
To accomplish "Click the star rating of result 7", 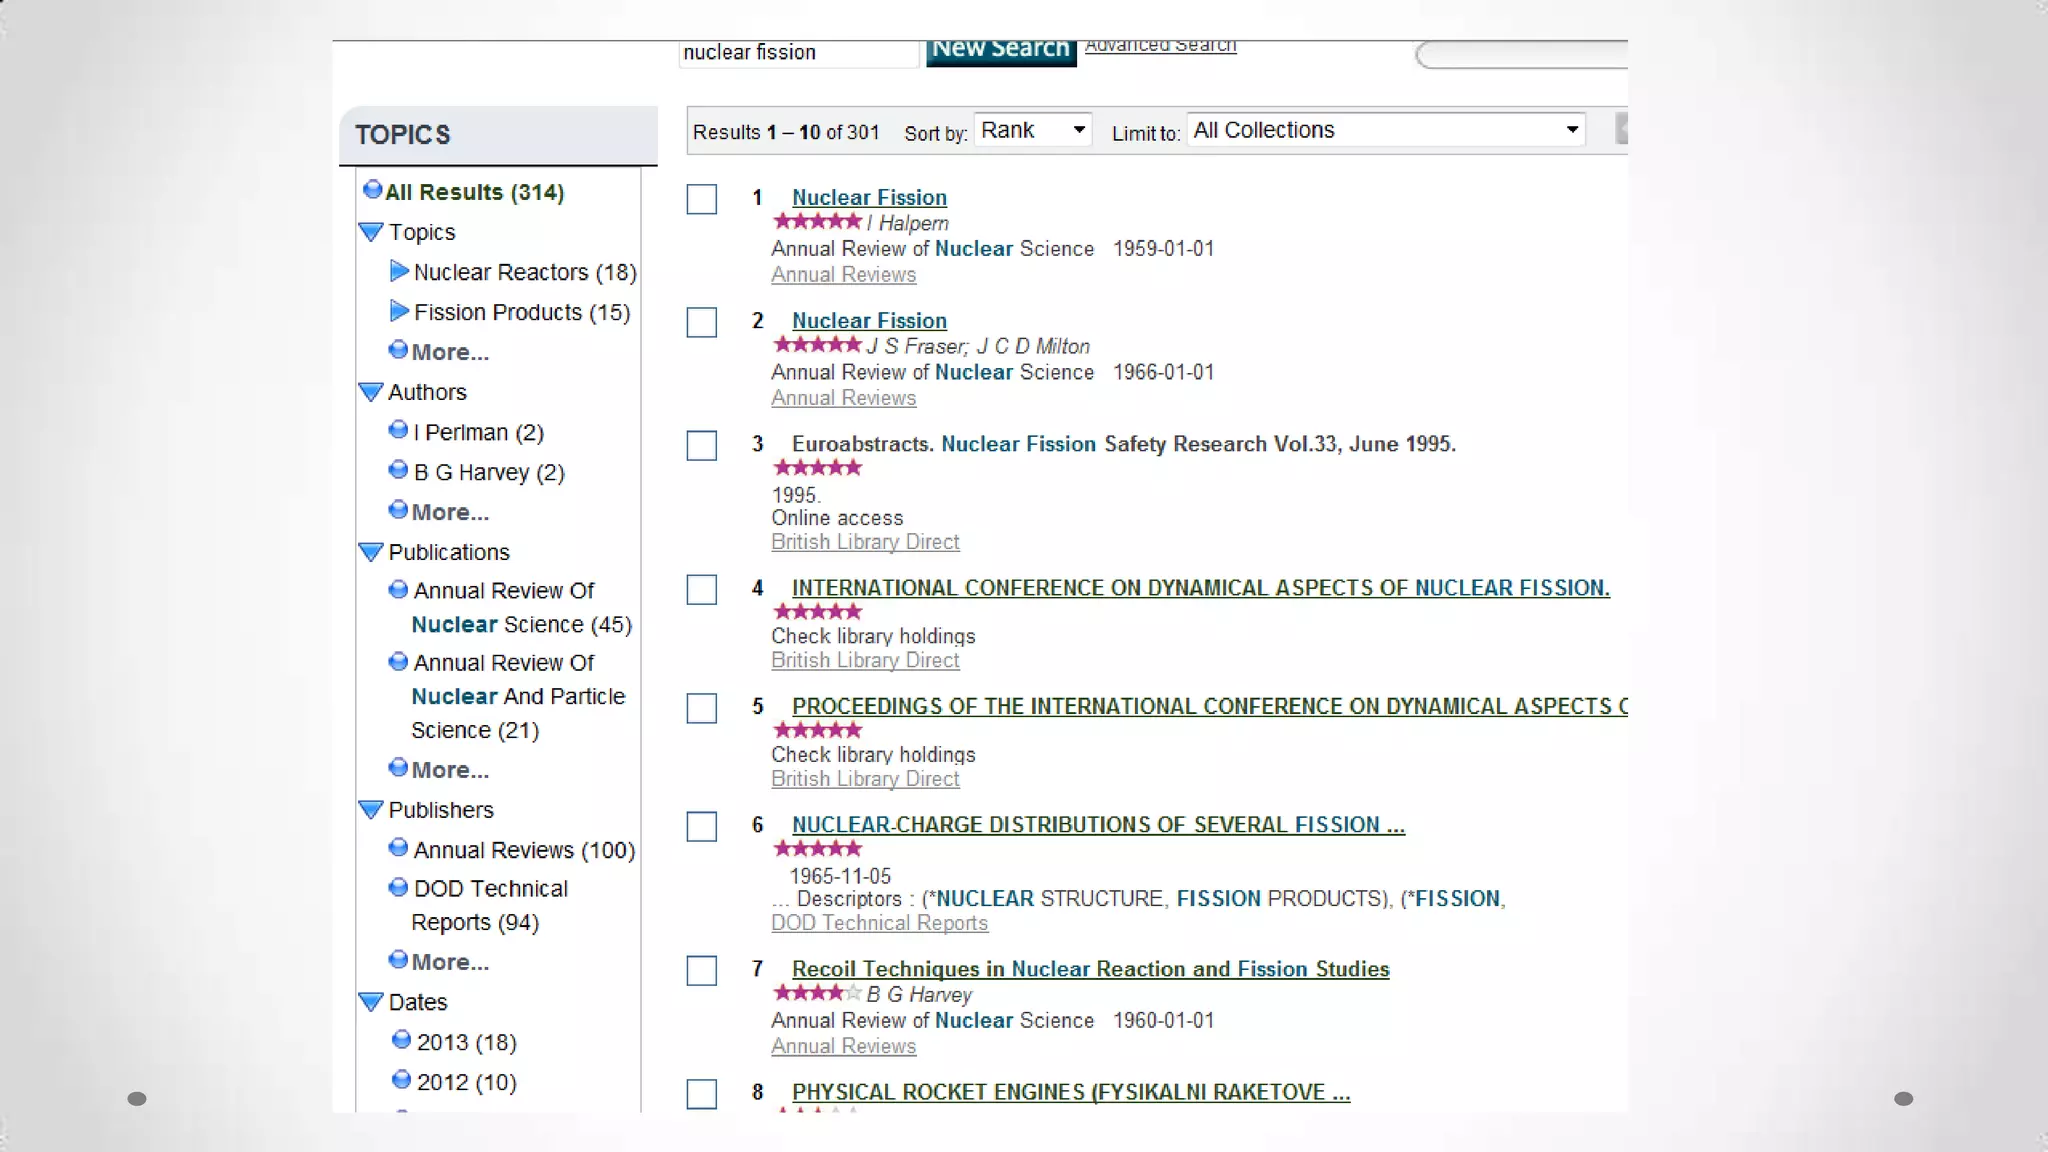I will pyautogui.click(x=817, y=993).
